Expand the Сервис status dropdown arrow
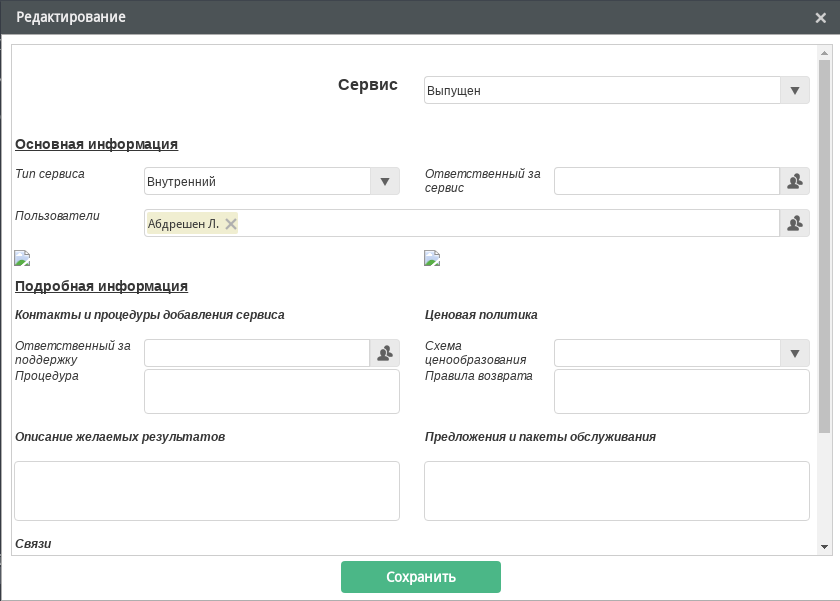The image size is (840, 601). click(x=795, y=91)
